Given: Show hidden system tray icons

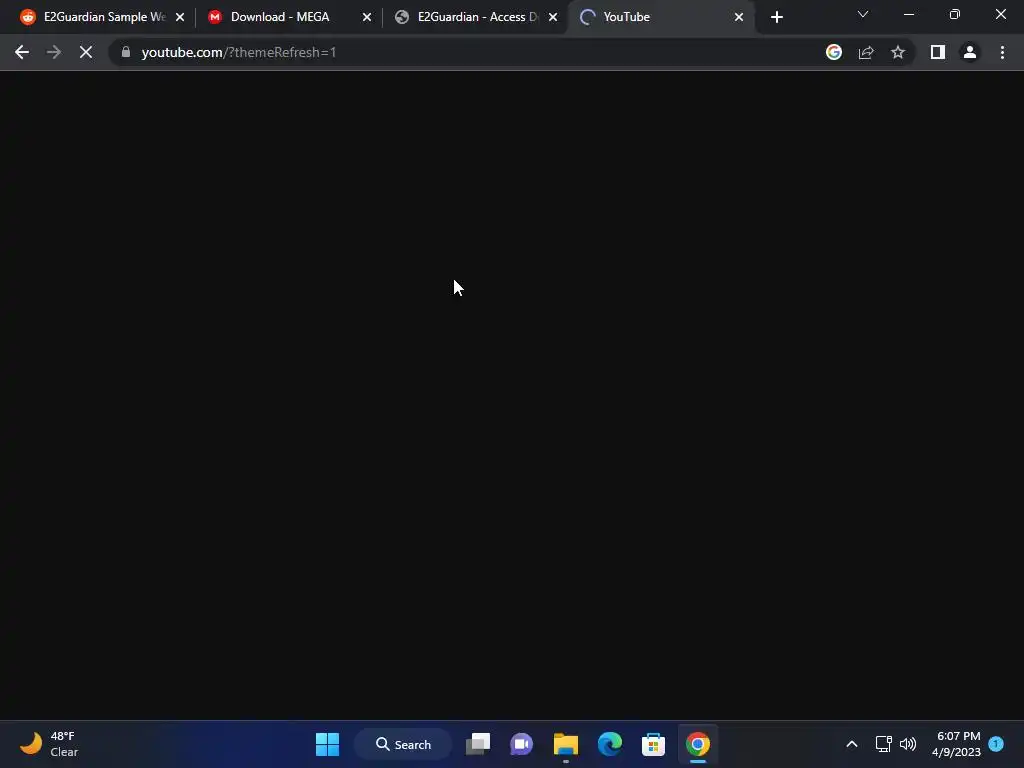Looking at the screenshot, I should [x=852, y=744].
